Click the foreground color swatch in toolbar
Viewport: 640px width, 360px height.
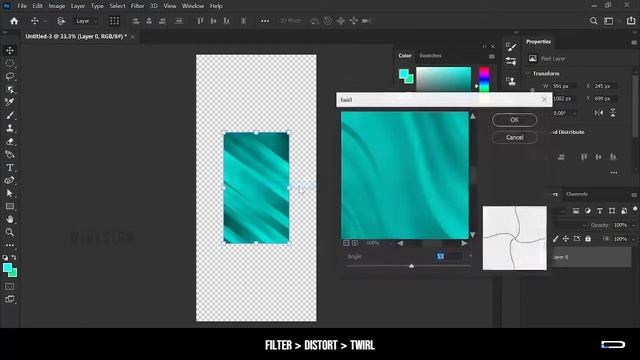[7, 268]
